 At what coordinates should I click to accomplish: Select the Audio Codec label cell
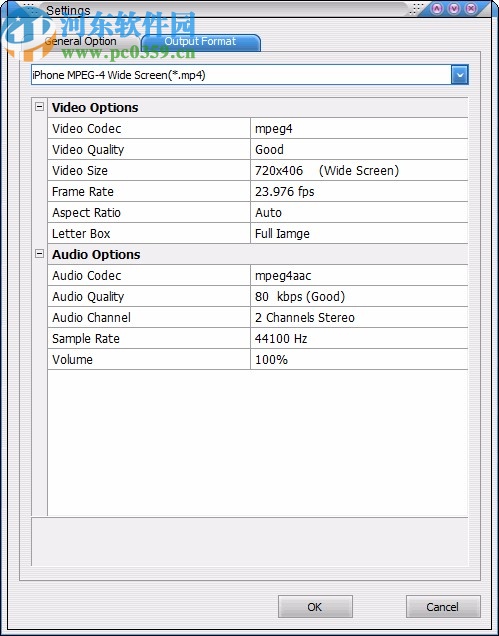click(x=149, y=276)
